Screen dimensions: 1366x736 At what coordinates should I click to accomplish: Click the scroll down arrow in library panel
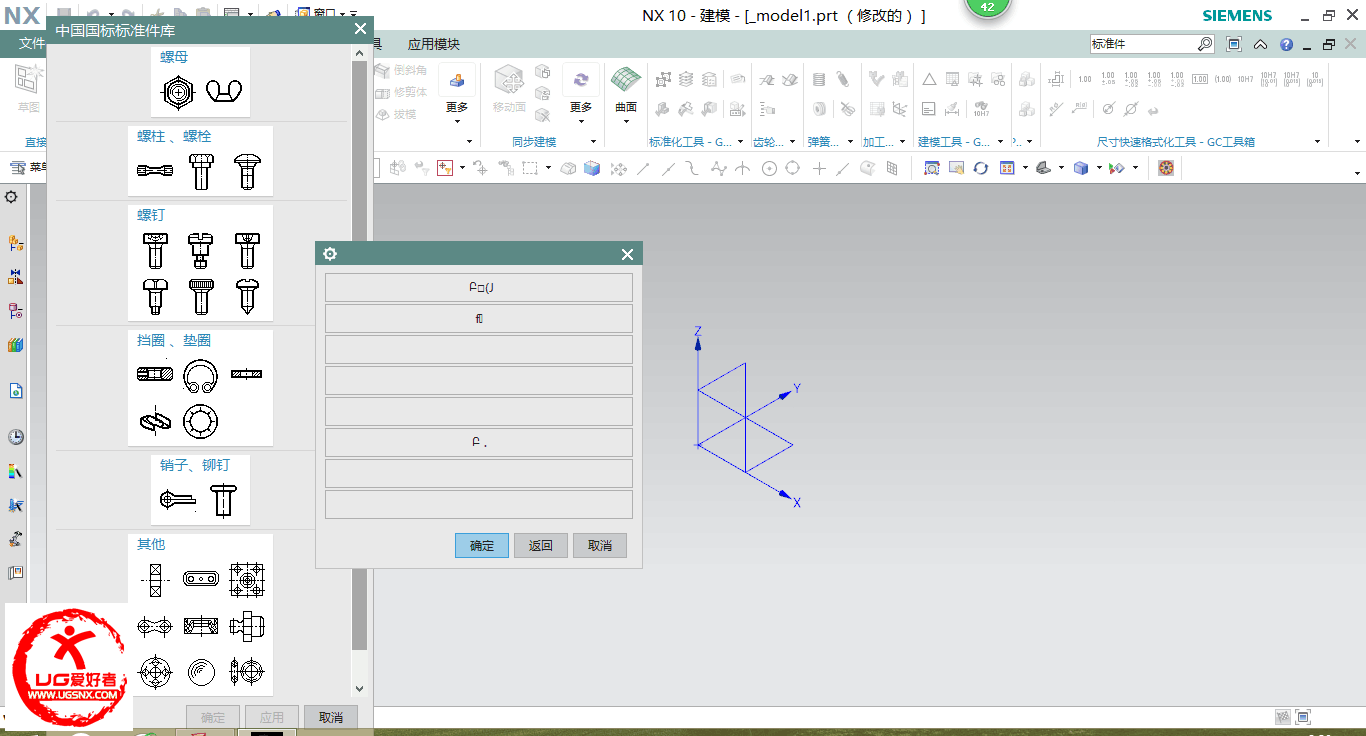point(359,690)
